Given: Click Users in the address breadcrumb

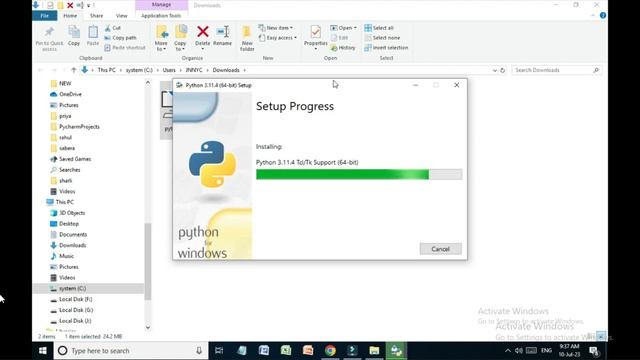Looking at the screenshot, I should click(x=169, y=70).
